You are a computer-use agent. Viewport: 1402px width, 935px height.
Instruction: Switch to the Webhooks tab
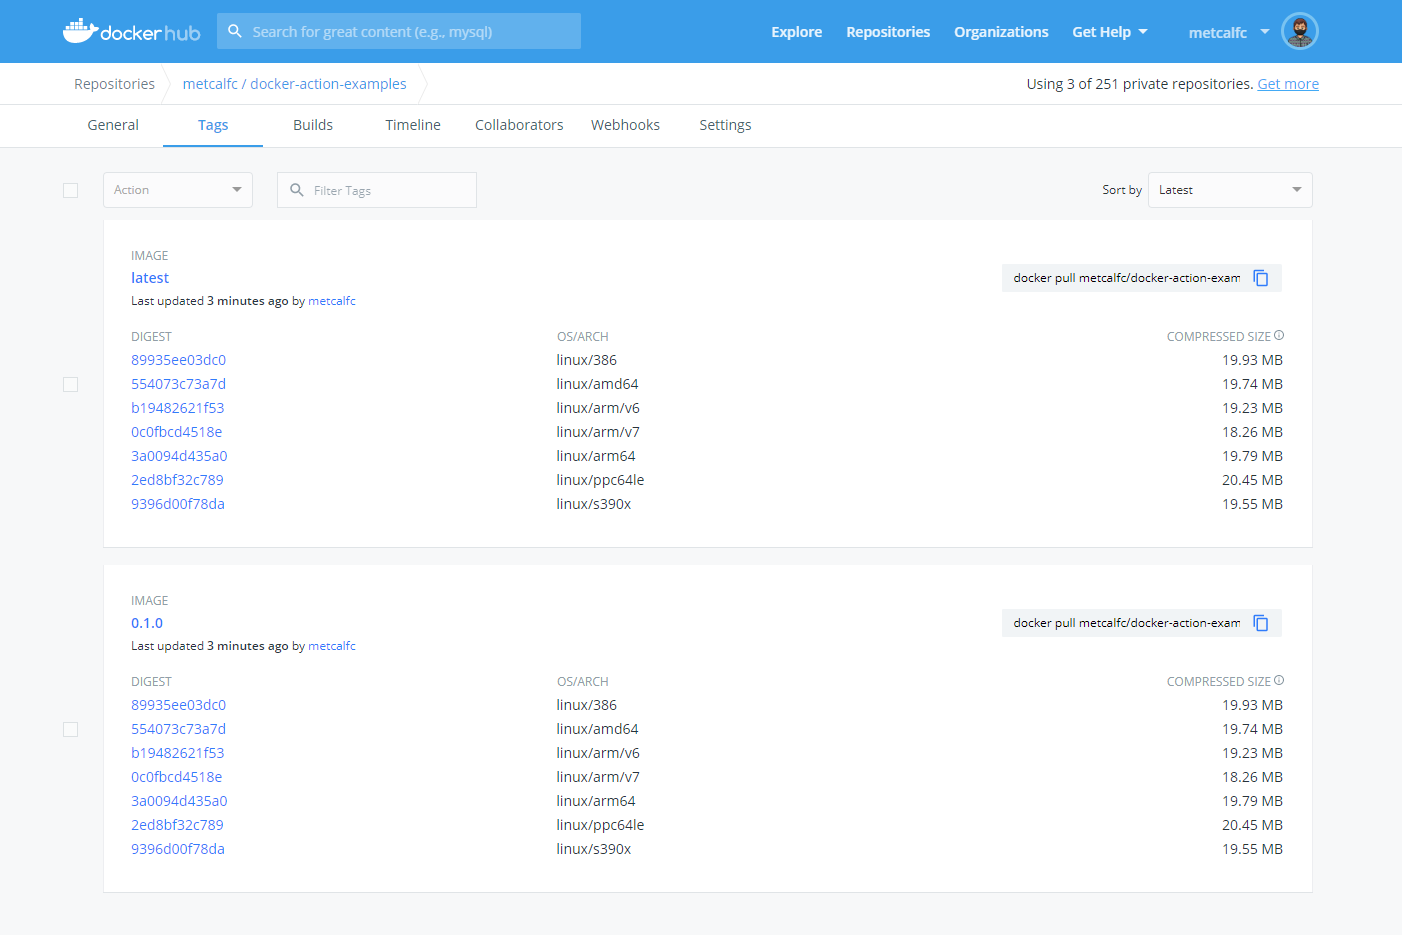(625, 125)
